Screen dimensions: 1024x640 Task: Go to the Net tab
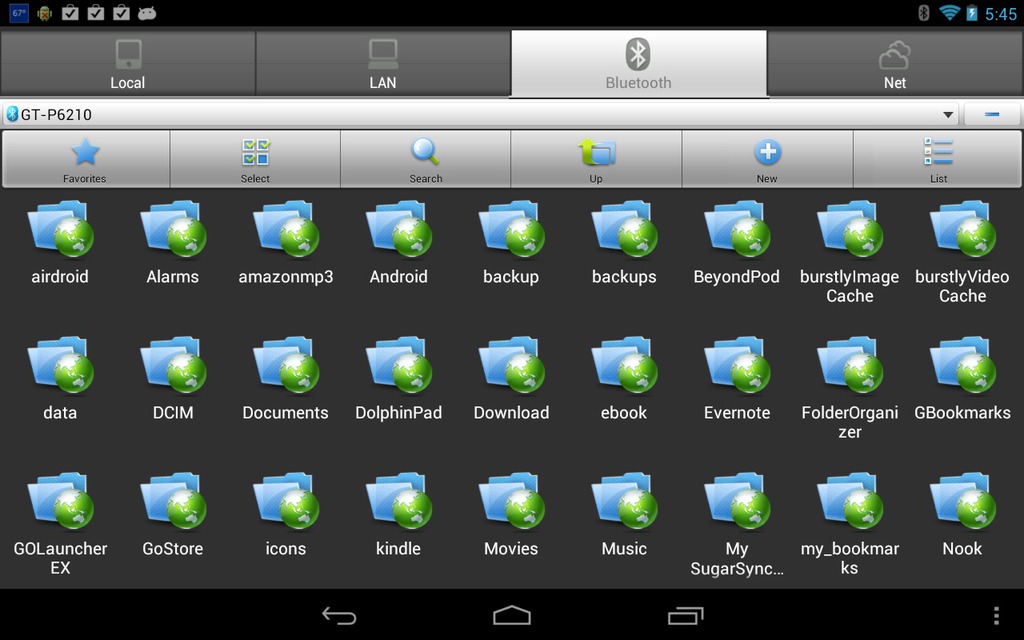tap(895, 63)
